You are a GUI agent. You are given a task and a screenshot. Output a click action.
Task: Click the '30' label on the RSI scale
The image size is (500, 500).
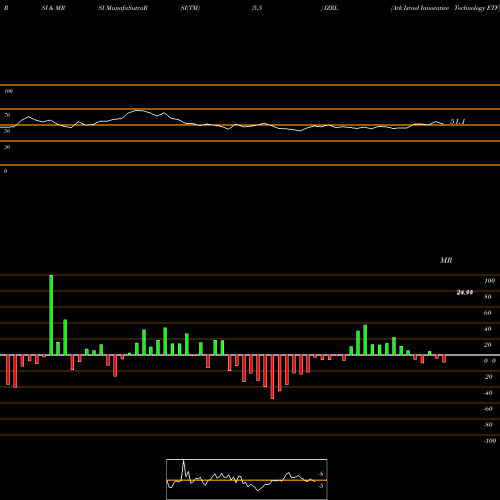(x=7, y=147)
